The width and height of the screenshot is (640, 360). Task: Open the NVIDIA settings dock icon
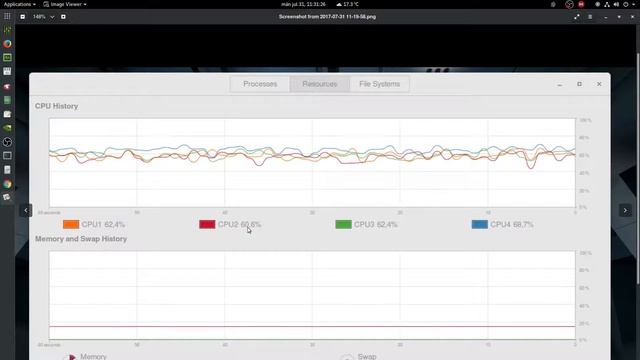[7, 128]
